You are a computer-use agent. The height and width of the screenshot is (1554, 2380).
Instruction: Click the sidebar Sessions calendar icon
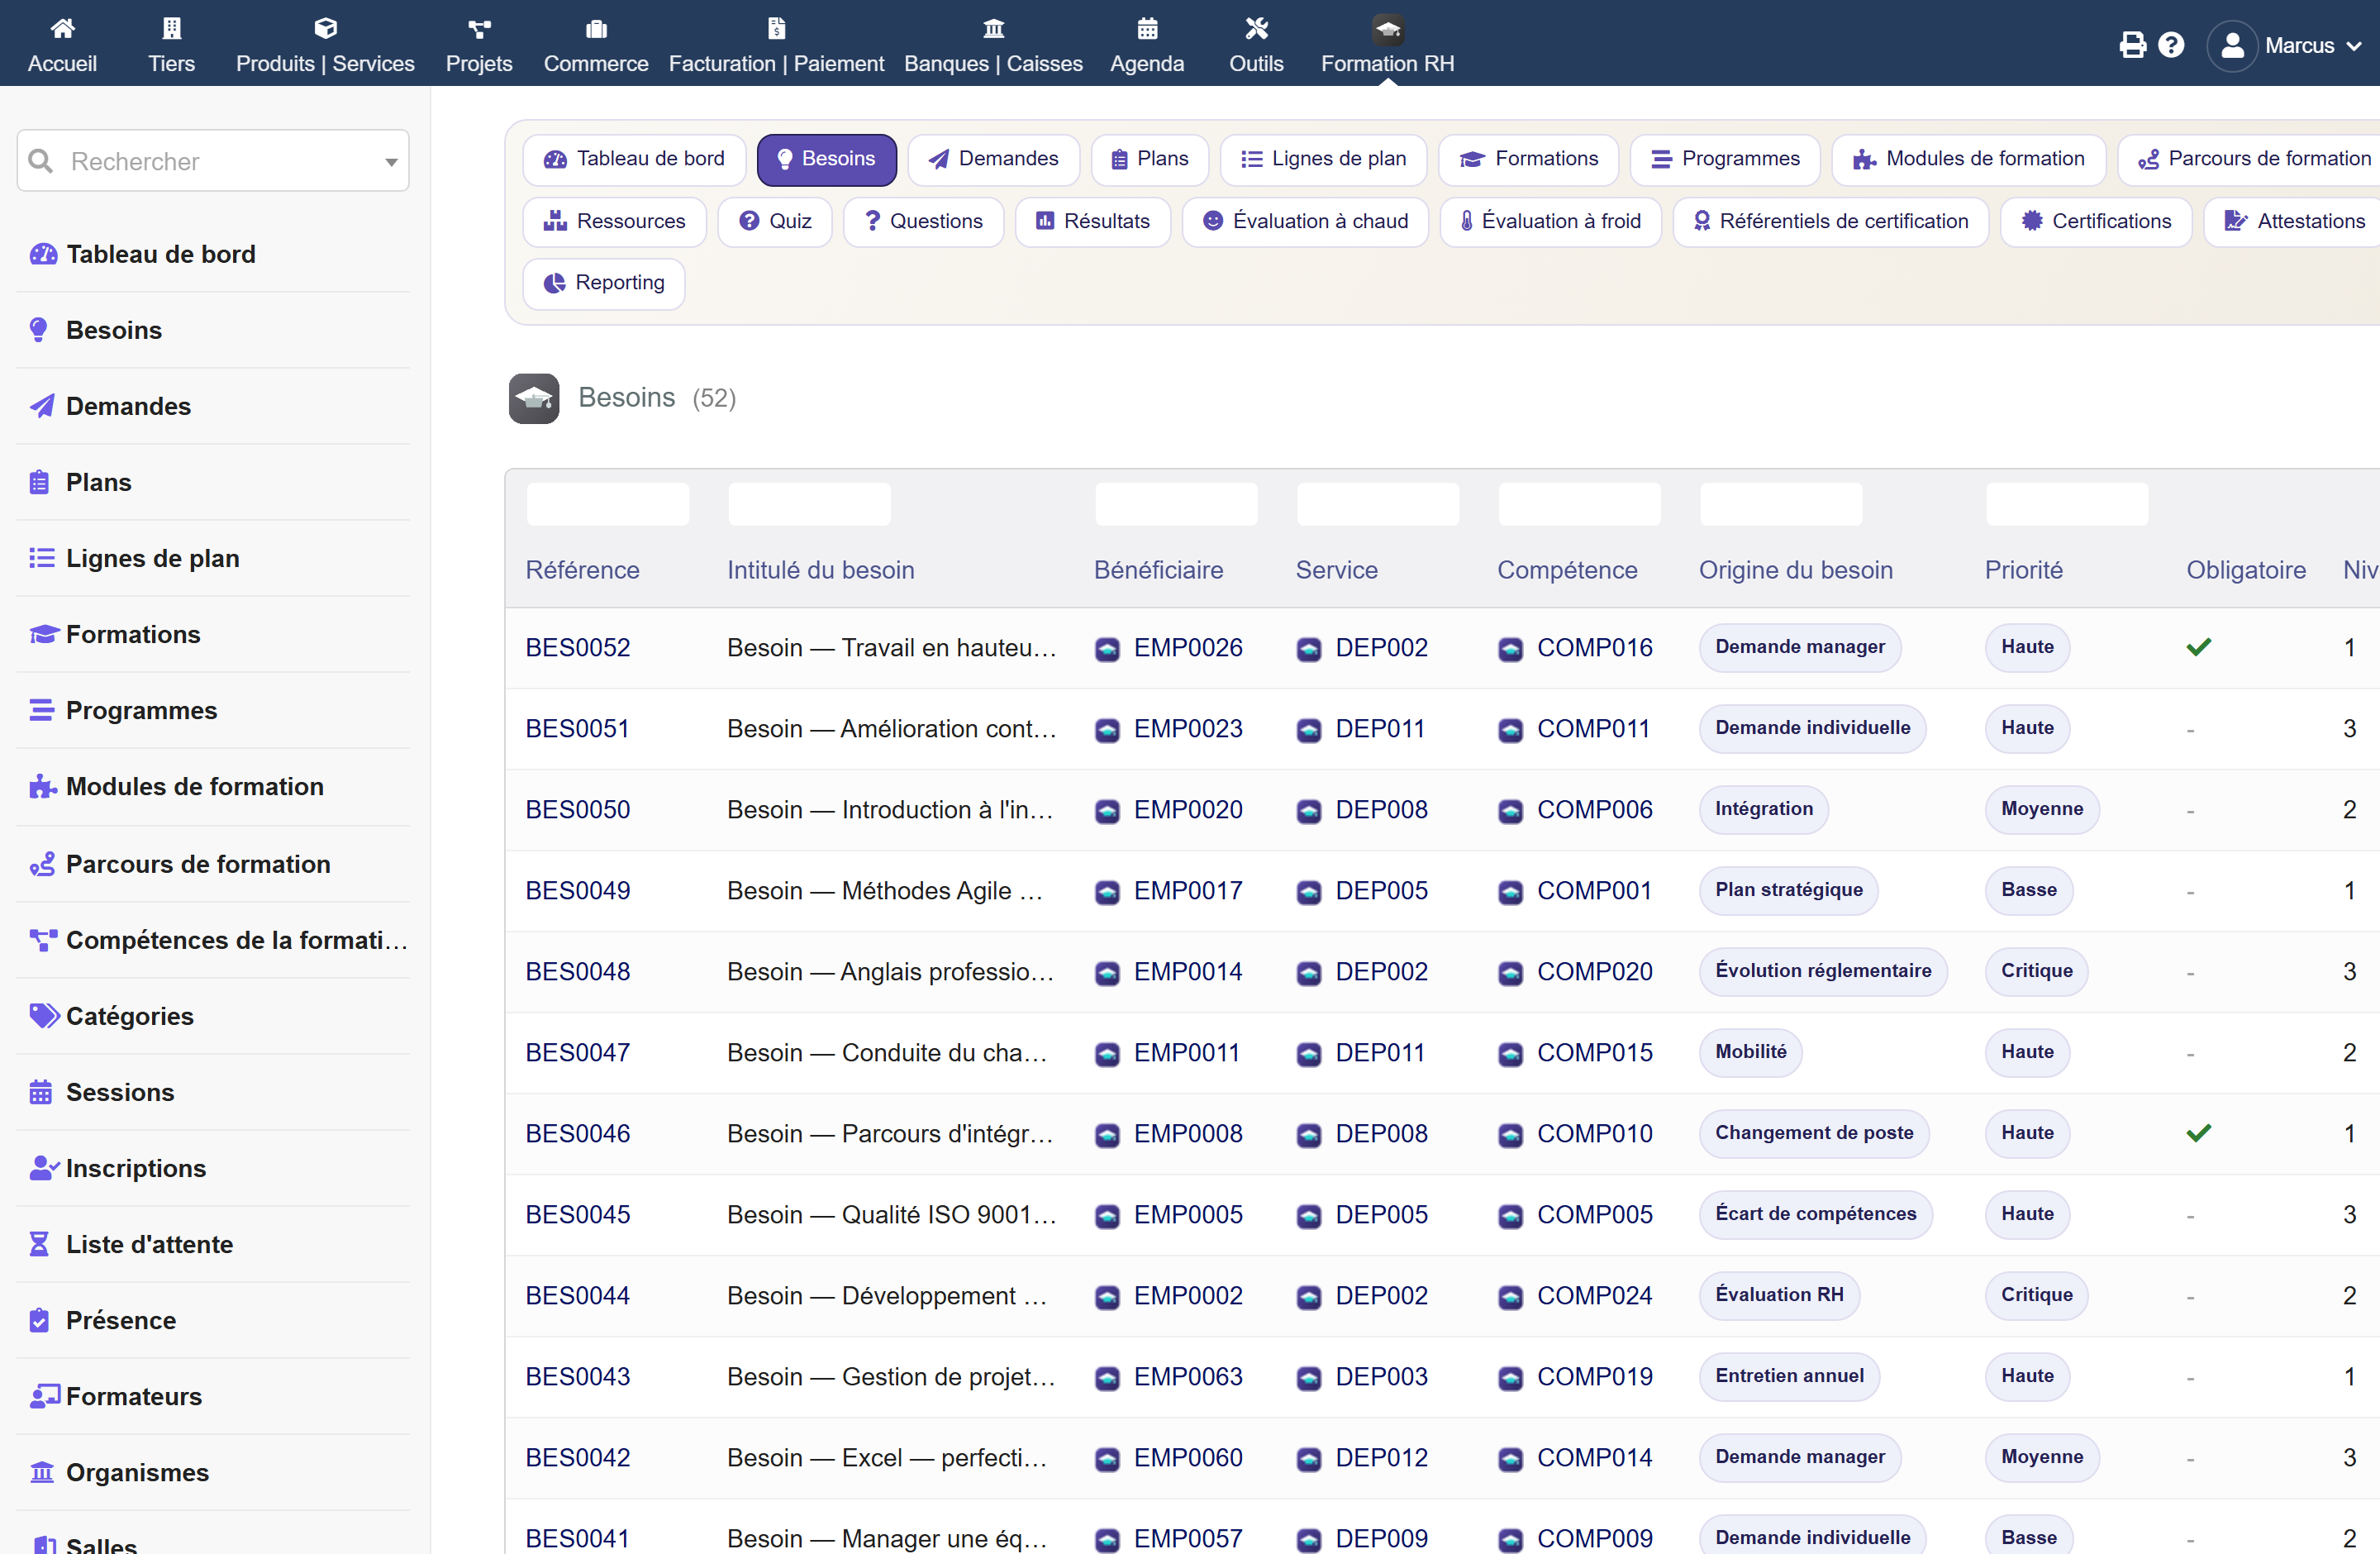(40, 1092)
